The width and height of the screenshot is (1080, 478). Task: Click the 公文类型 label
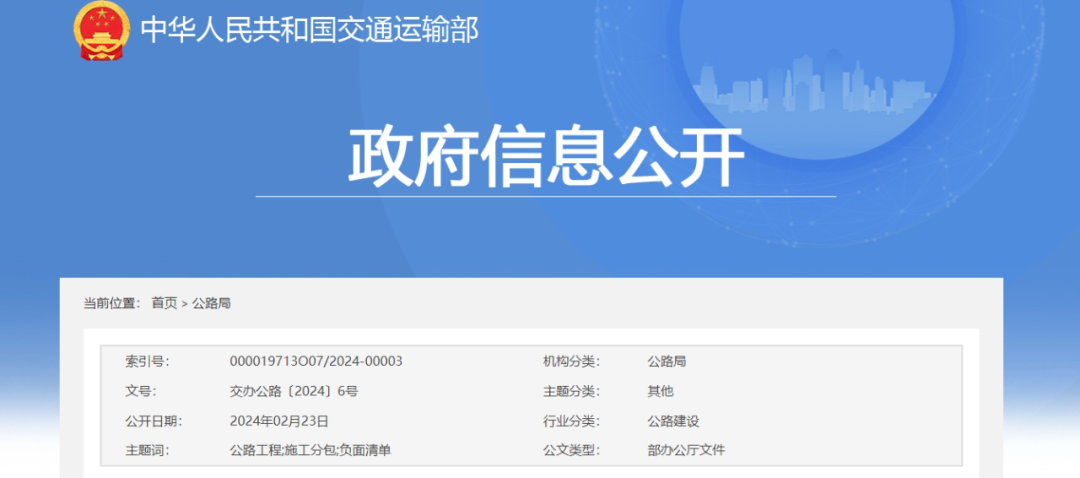coord(571,450)
